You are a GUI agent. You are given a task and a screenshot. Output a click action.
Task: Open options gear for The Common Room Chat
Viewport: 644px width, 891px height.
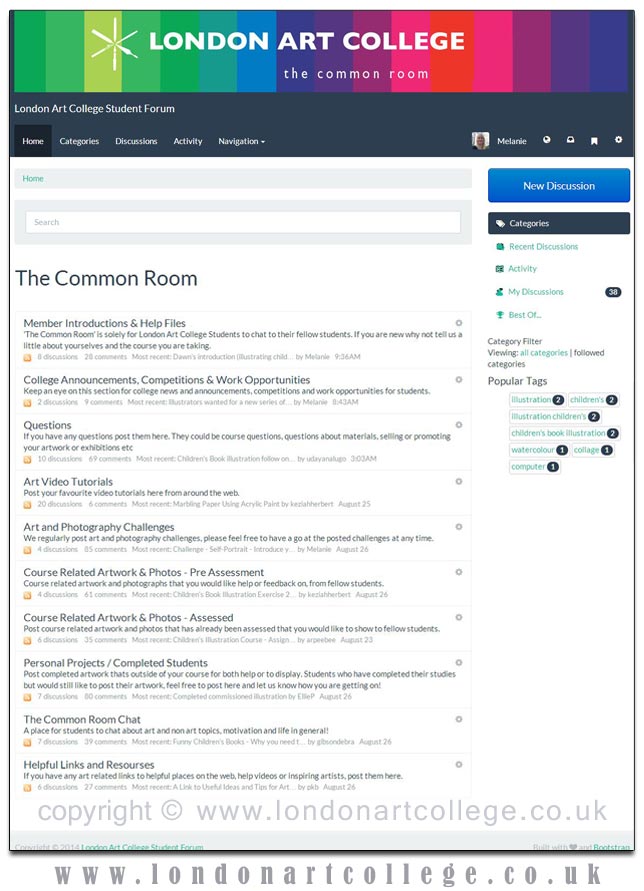459,719
